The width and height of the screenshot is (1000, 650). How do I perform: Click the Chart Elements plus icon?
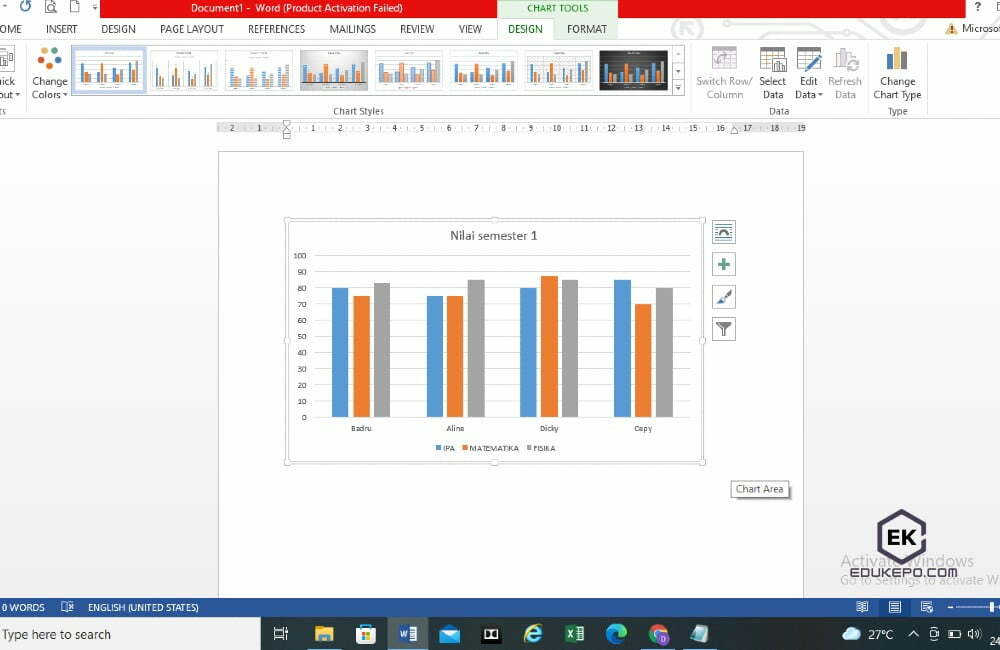723,263
